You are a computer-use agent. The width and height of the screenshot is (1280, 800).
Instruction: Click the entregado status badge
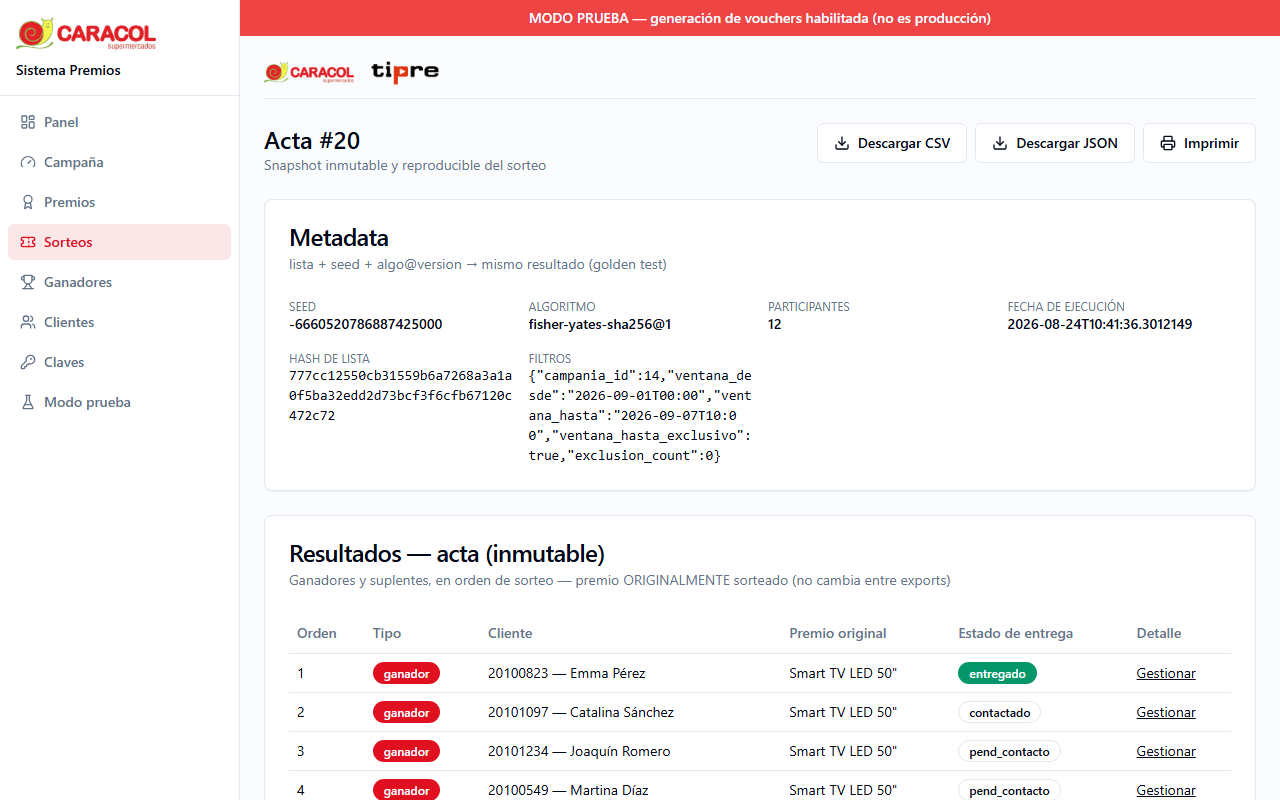997,673
